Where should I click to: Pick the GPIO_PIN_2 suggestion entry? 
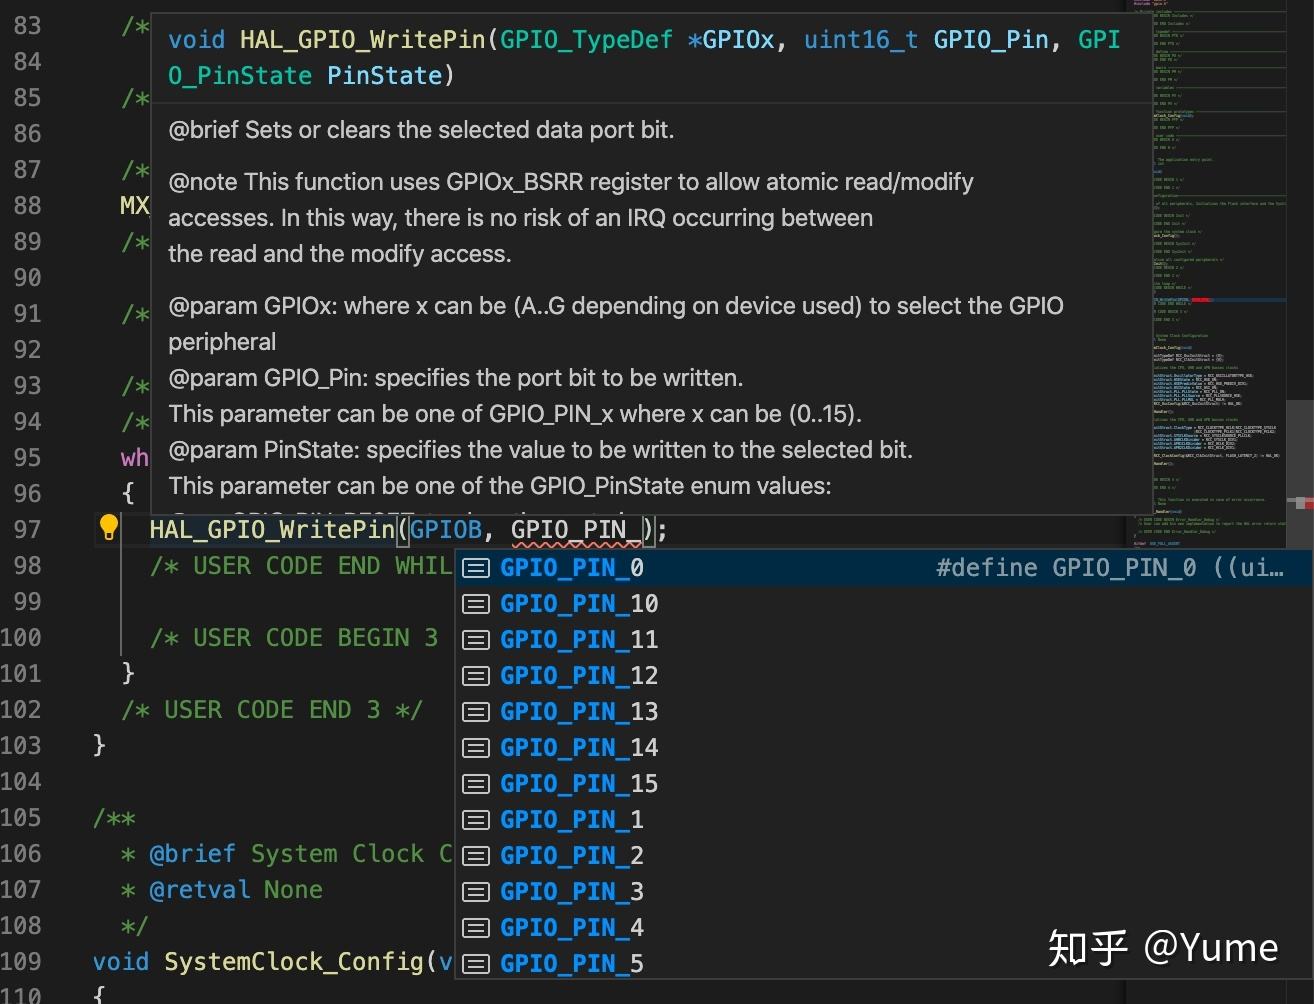click(884, 856)
